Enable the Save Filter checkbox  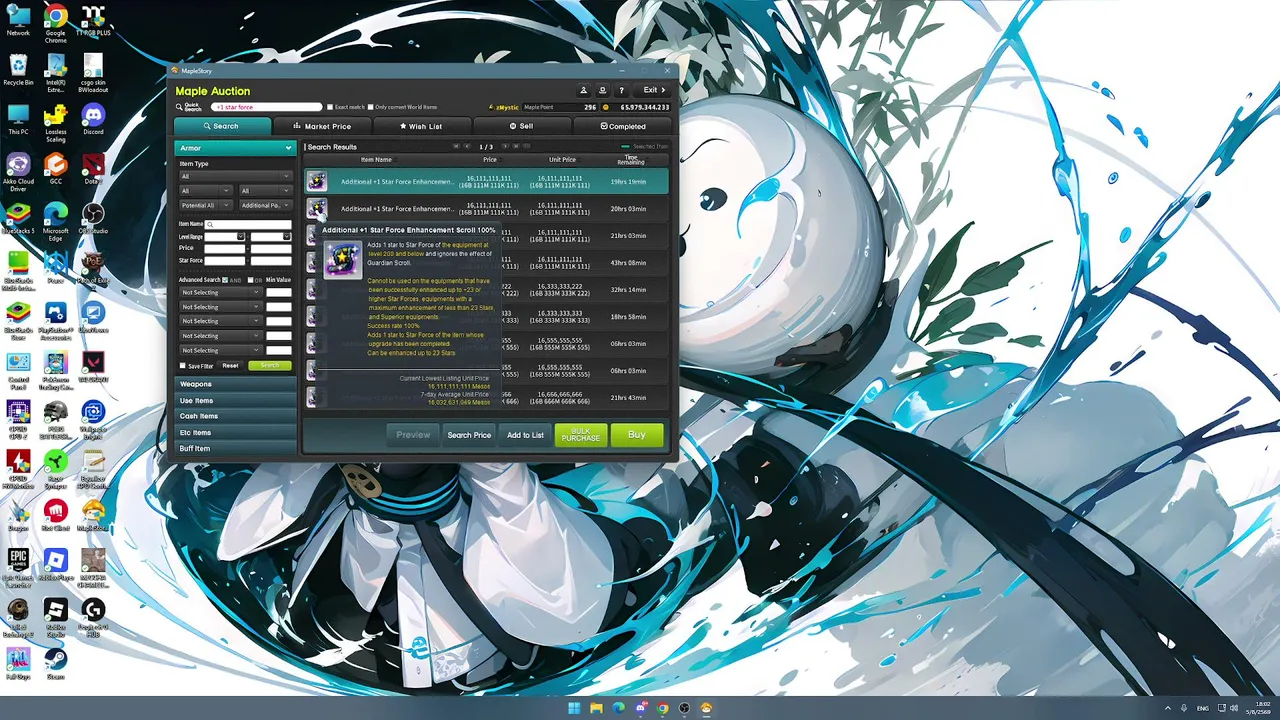[182, 366]
